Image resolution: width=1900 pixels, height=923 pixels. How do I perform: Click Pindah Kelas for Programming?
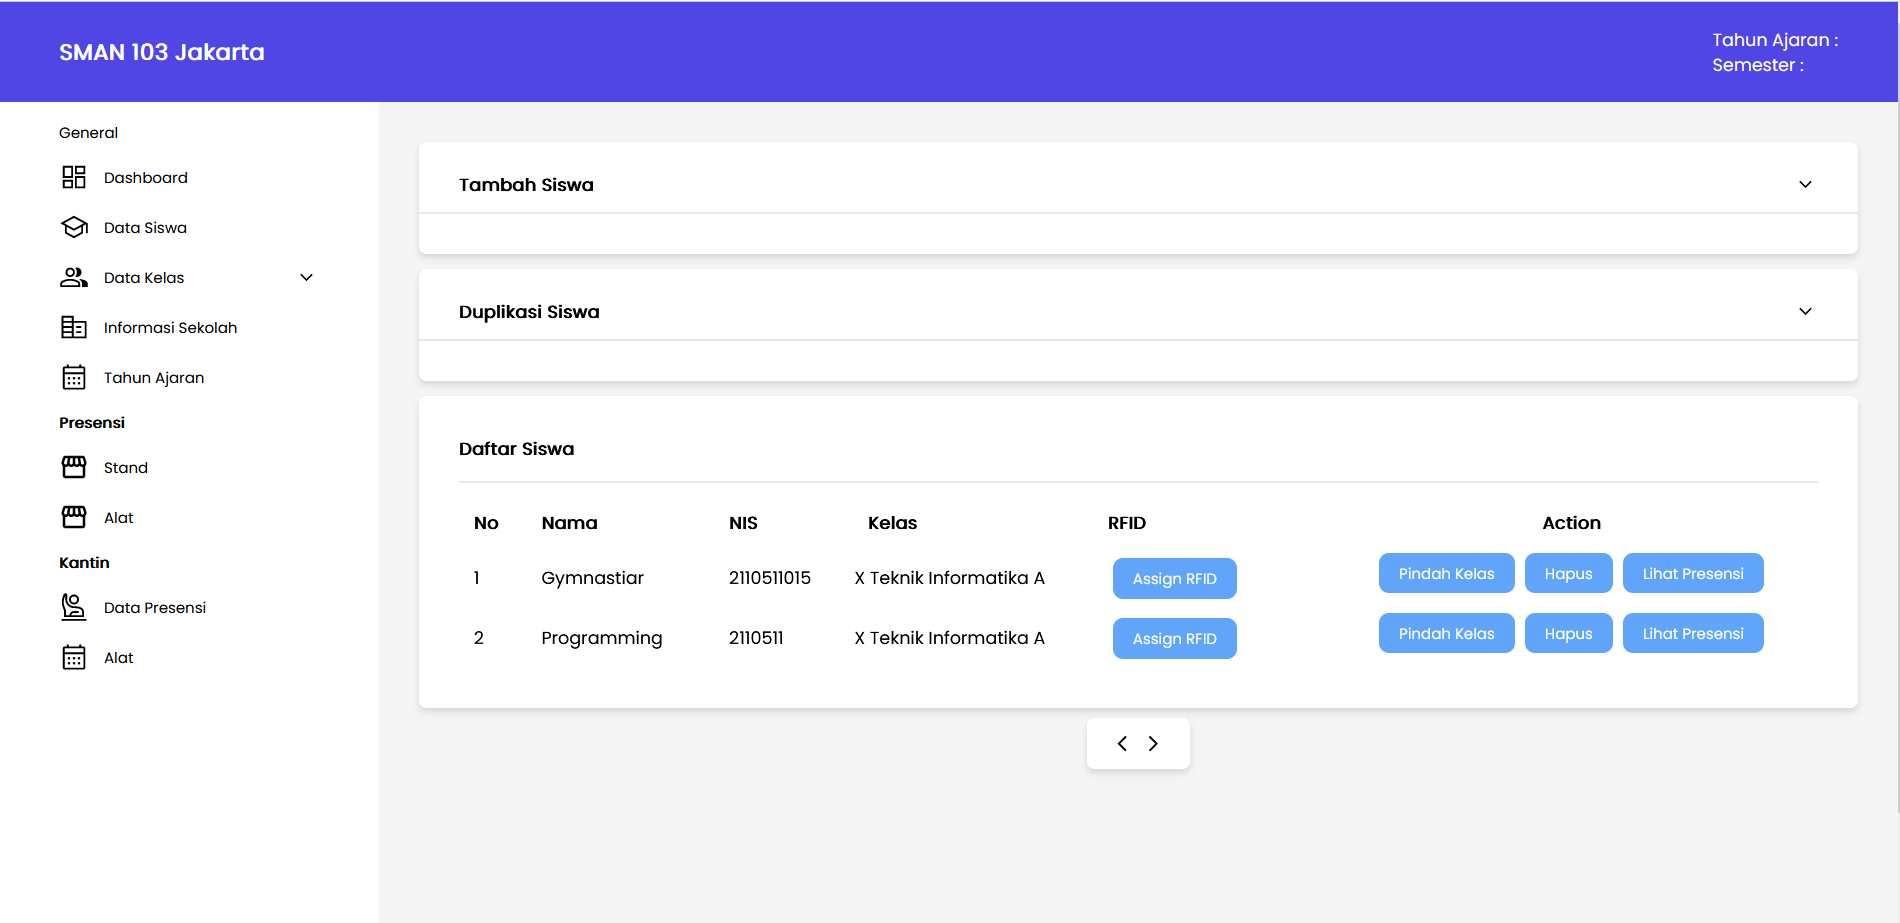tap(1447, 634)
